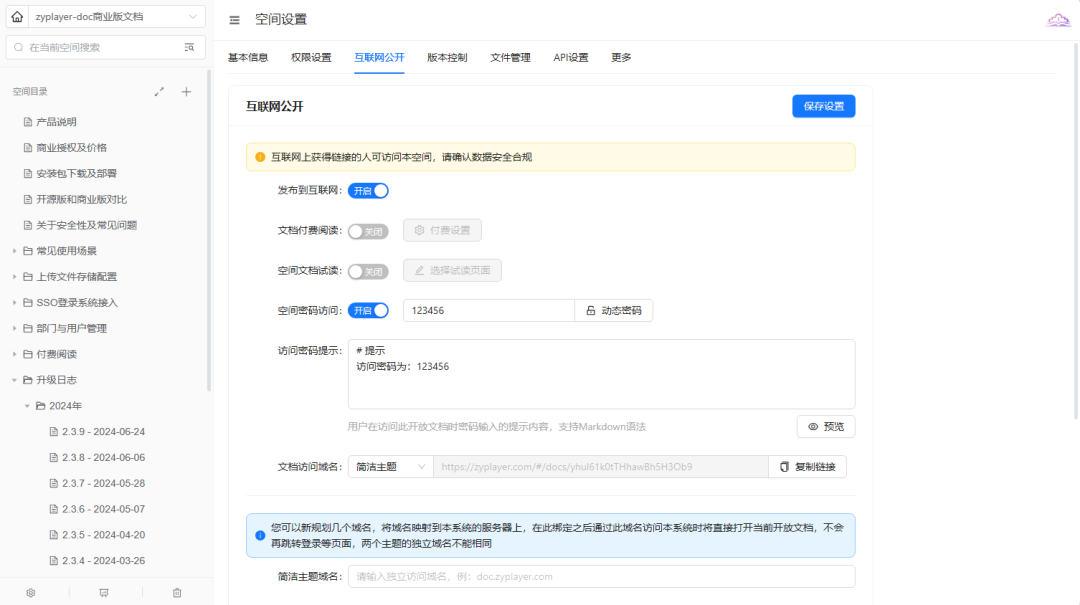The height and width of the screenshot is (605, 1080).
Task: Click the home icon beside space selector
Action: 17,17
